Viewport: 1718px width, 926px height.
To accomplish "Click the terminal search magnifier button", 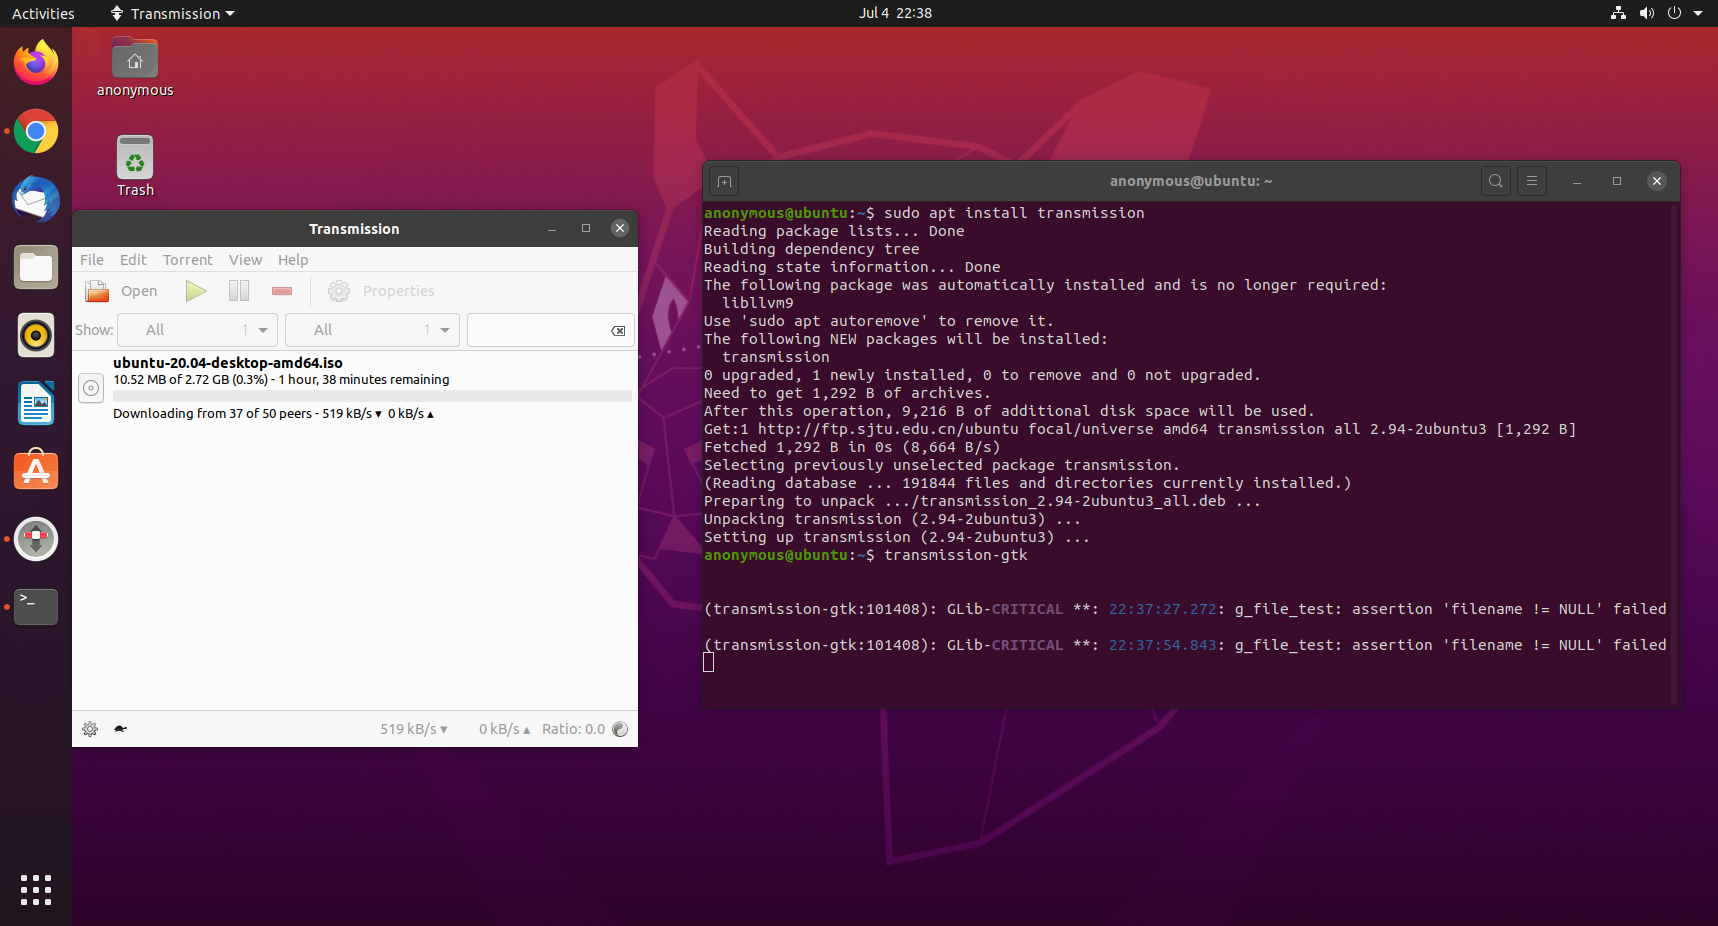I will (x=1494, y=181).
